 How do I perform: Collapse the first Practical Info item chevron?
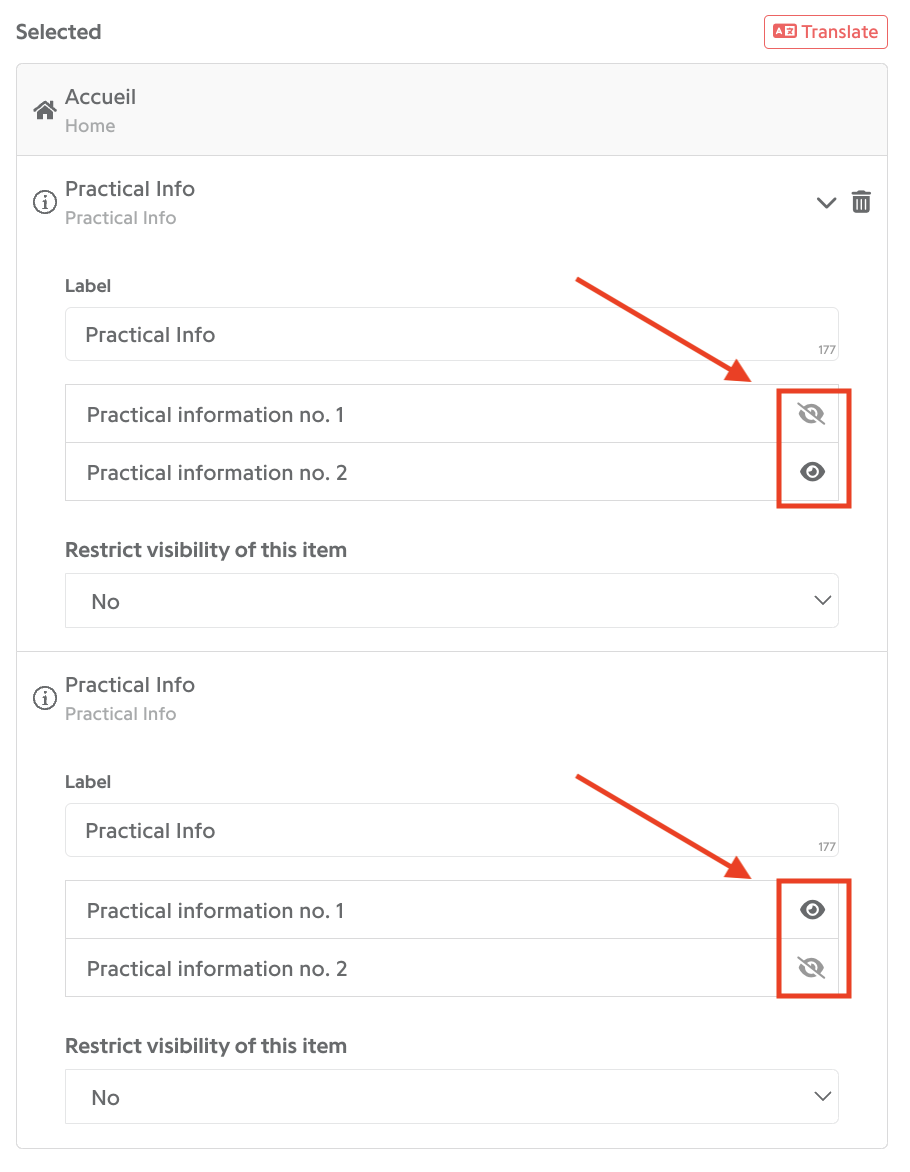(x=826, y=203)
